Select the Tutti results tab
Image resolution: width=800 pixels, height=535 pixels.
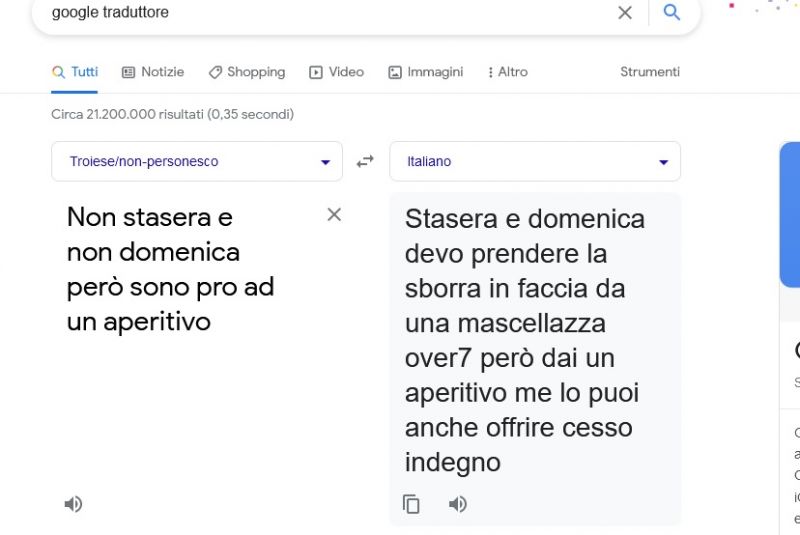[x=75, y=72]
